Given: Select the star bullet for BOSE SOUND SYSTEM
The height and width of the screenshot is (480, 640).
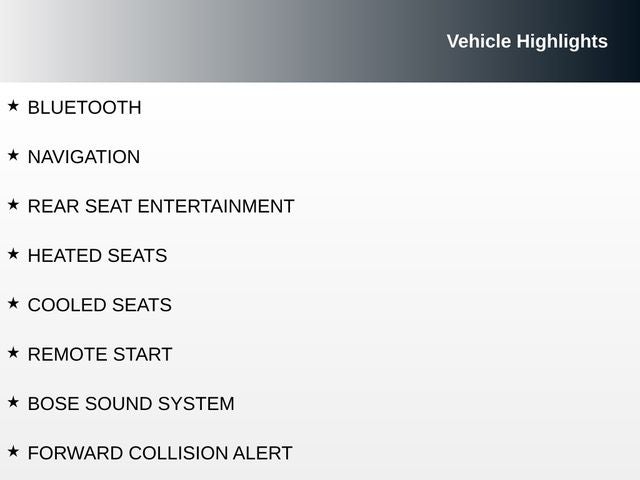Looking at the screenshot, I should [13, 402].
